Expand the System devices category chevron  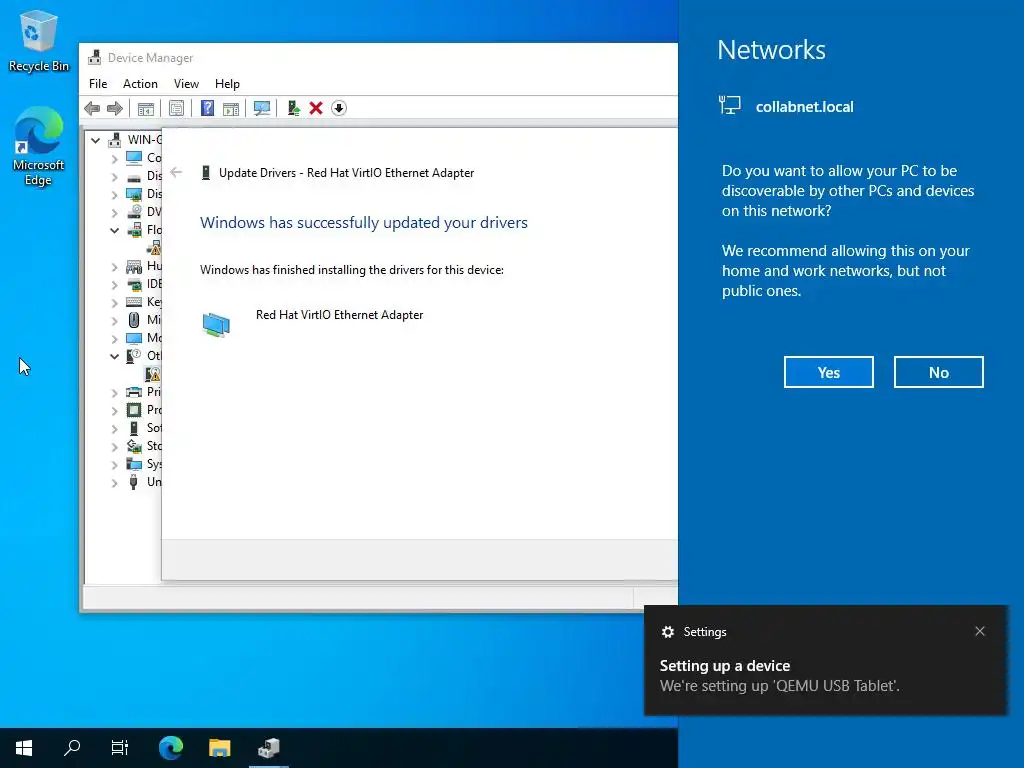point(114,464)
